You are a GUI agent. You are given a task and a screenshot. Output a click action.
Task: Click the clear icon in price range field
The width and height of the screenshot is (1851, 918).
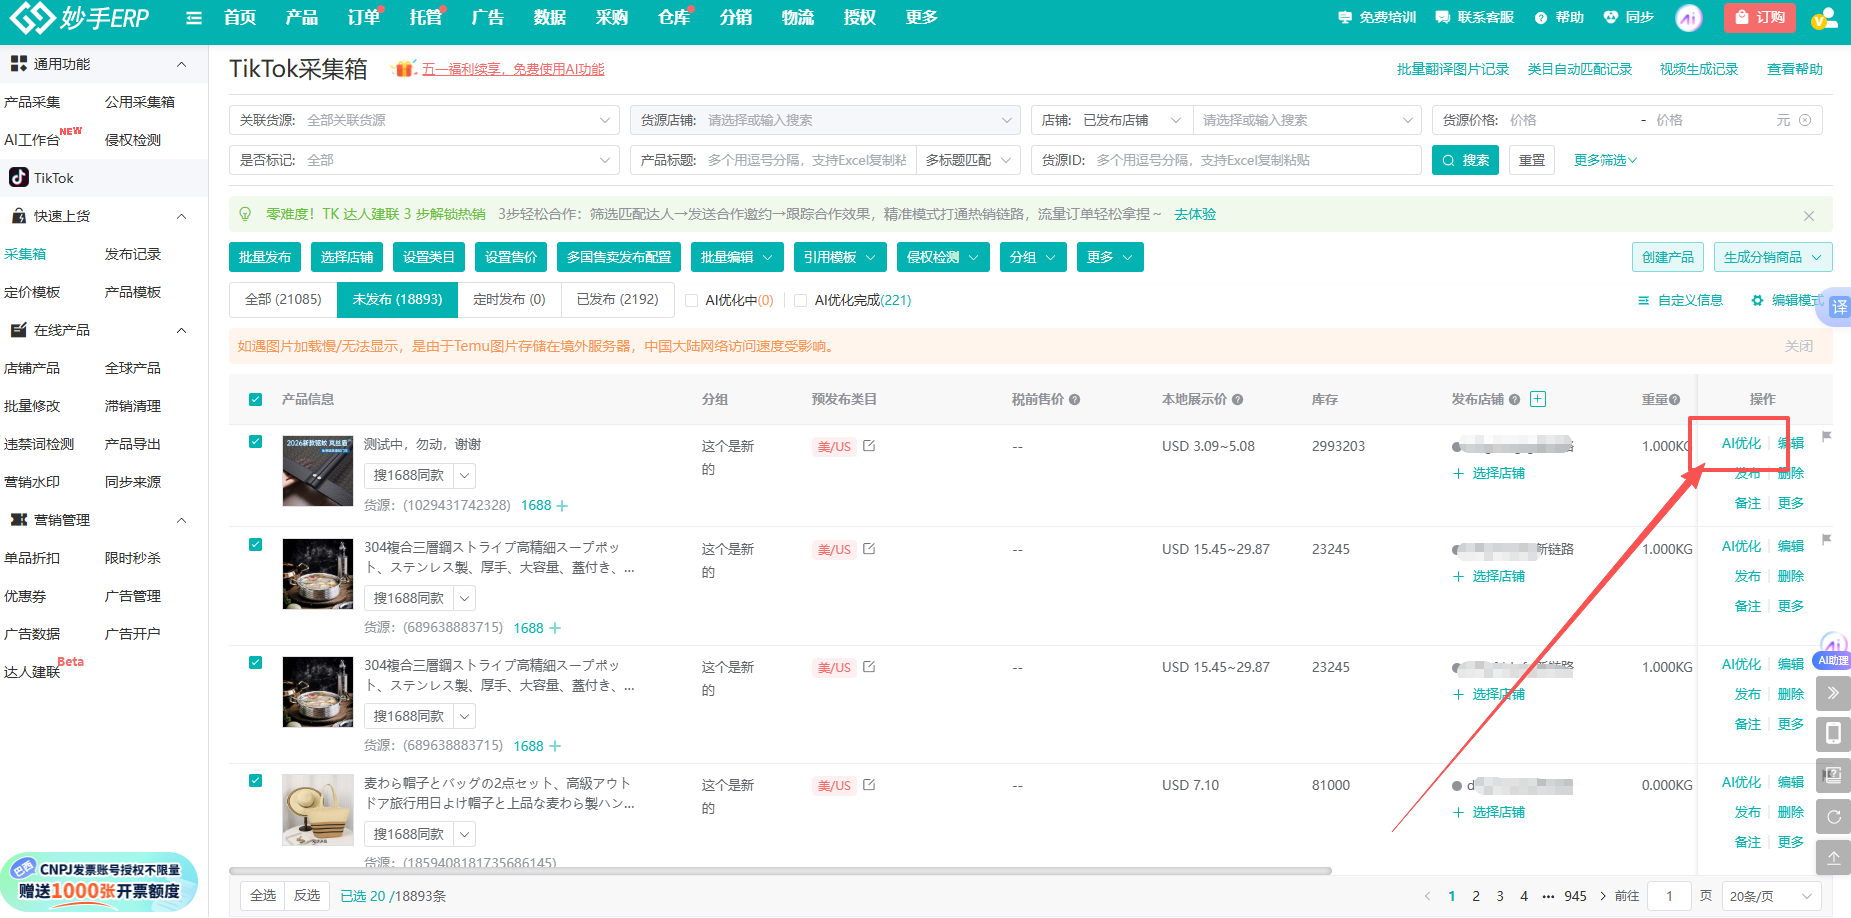(1805, 120)
